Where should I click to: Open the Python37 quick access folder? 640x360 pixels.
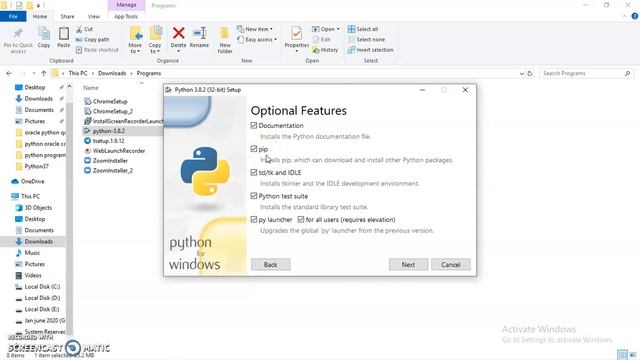[x=32, y=166]
